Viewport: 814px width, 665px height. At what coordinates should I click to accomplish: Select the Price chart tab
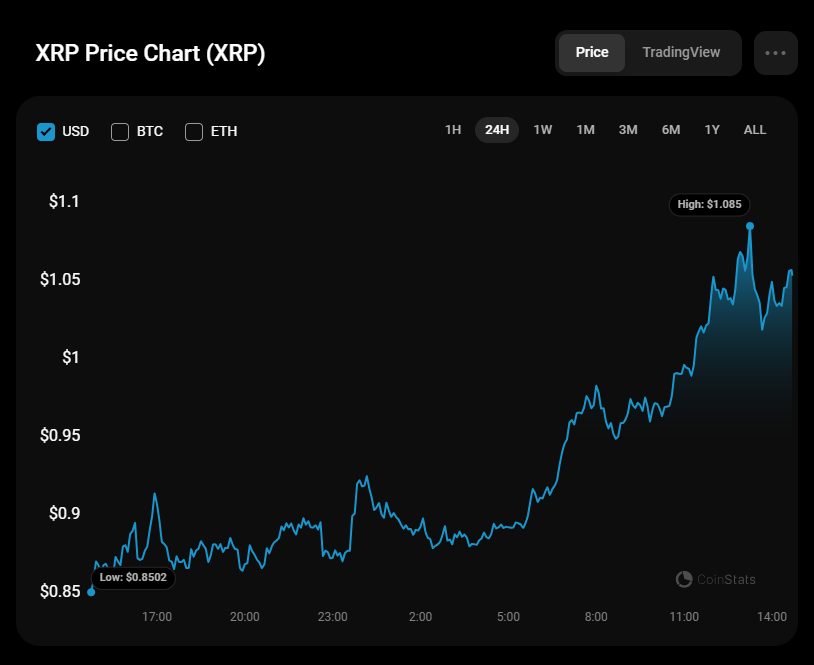tap(592, 52)
